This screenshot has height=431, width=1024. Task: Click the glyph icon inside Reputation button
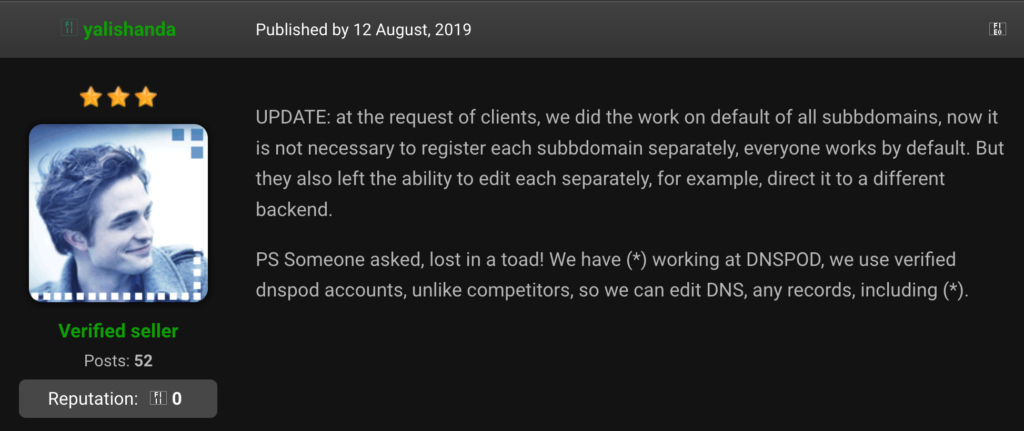[159, 398]
